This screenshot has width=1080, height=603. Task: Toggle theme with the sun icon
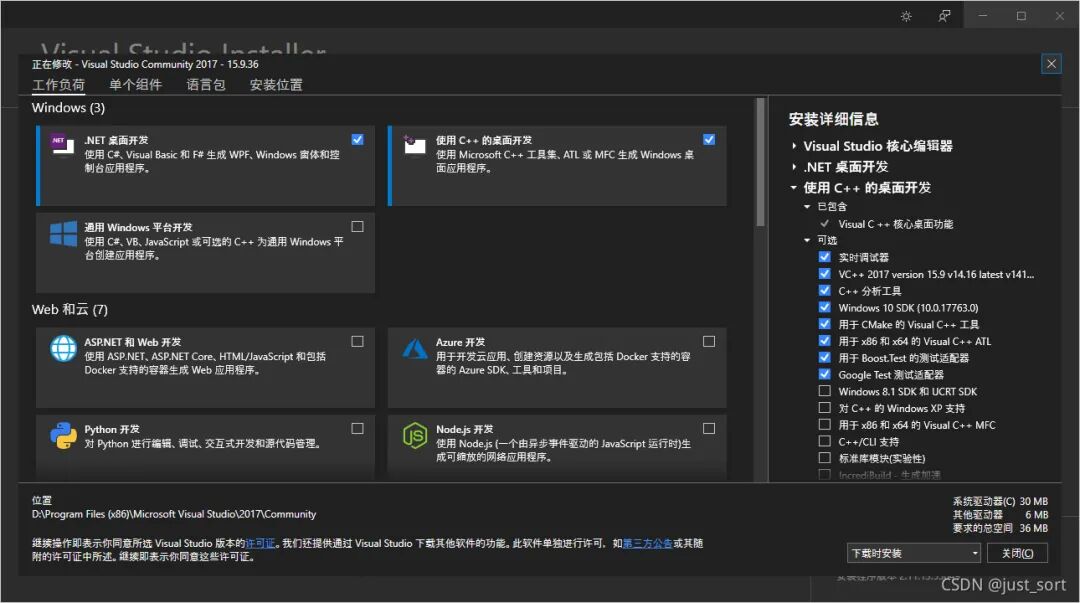pos(906,16)
